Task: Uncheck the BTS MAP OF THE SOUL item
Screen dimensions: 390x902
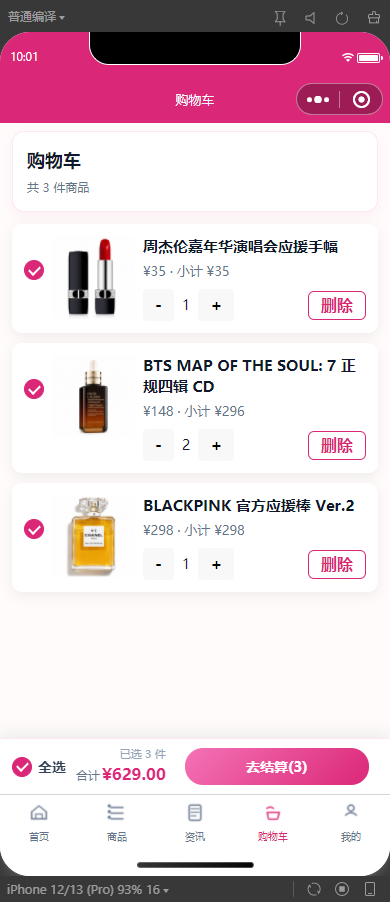Action: (34, 389)
